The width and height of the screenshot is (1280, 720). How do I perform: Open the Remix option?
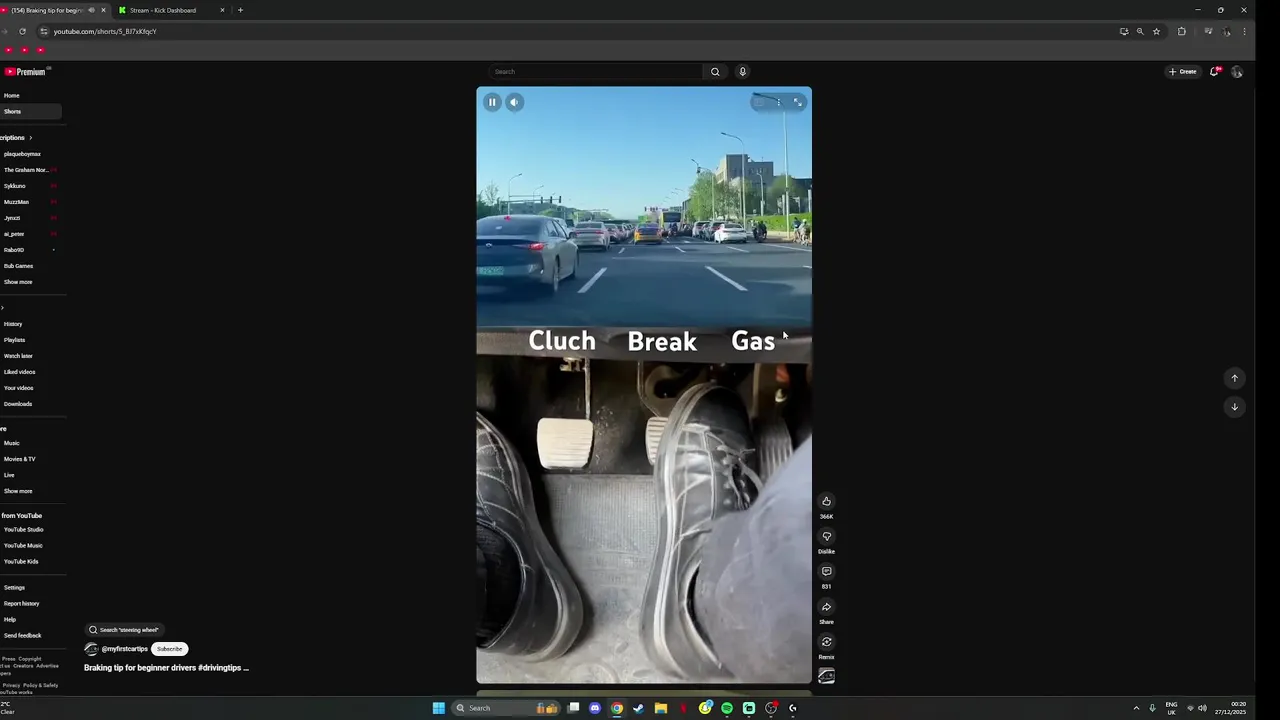(x=826, y=642)
